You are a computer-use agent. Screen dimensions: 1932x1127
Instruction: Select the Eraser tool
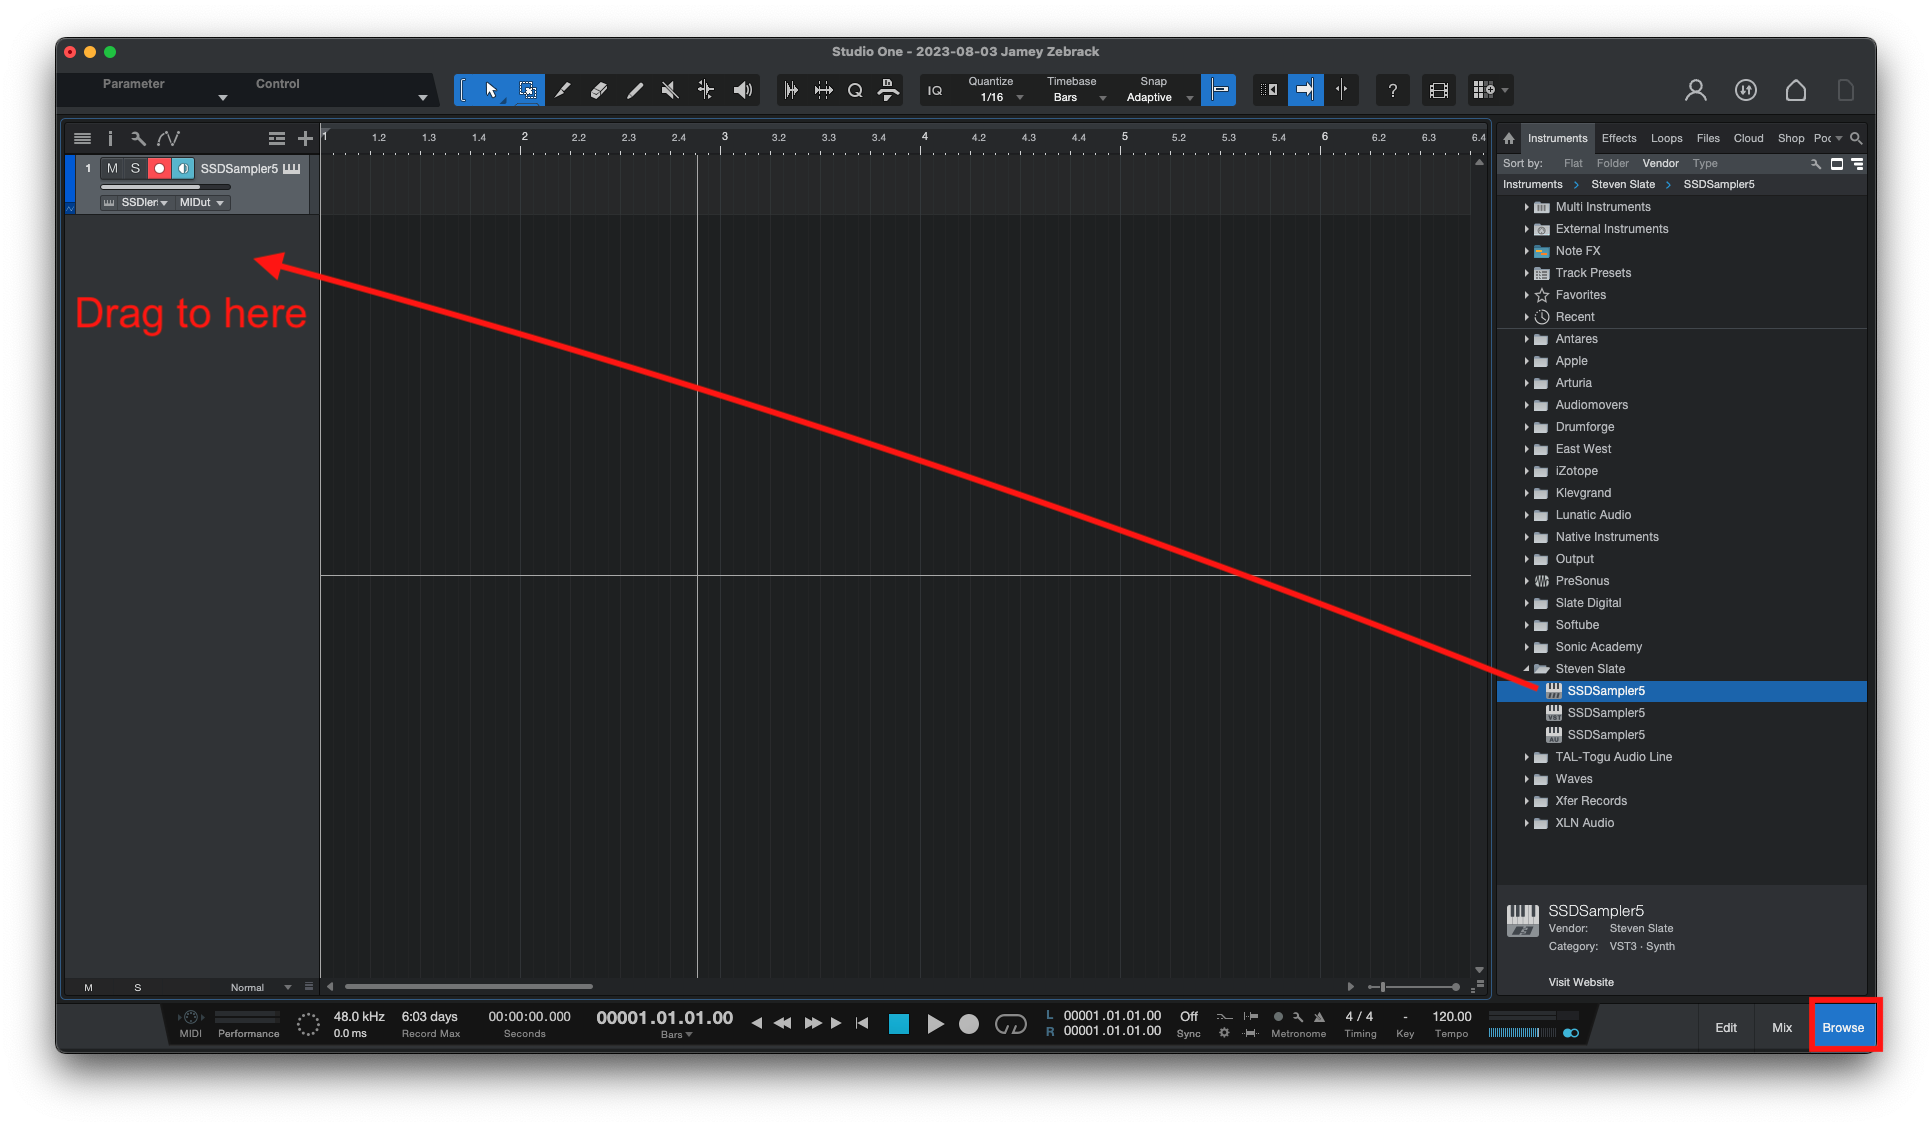(x=599, y=90)
